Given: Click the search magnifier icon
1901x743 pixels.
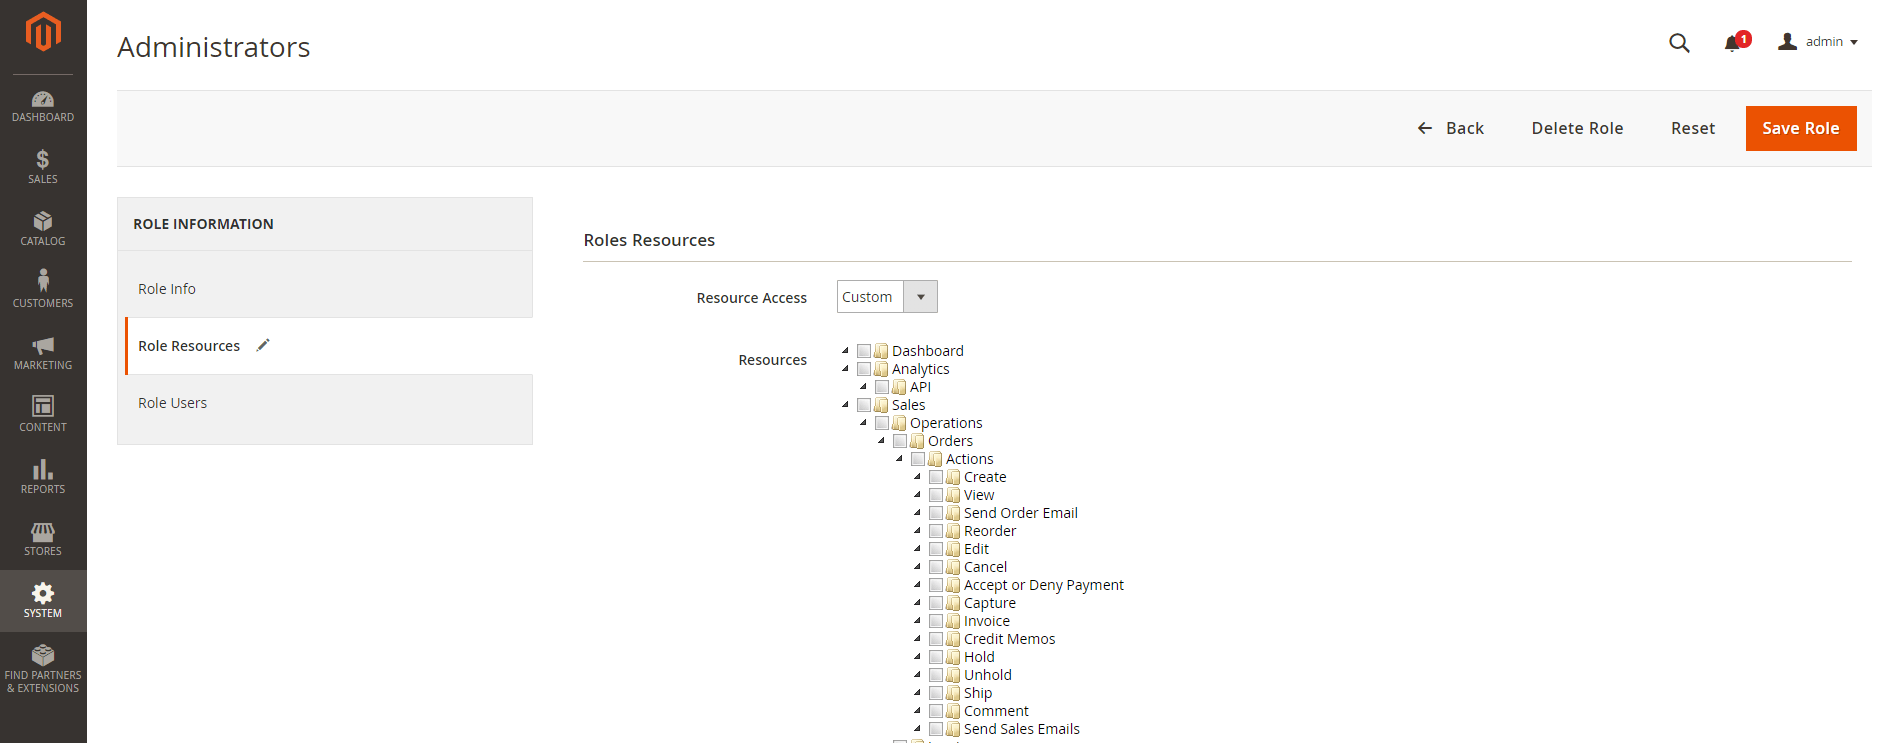Looking at the screenshot, I should click(x=1679, y=43).
